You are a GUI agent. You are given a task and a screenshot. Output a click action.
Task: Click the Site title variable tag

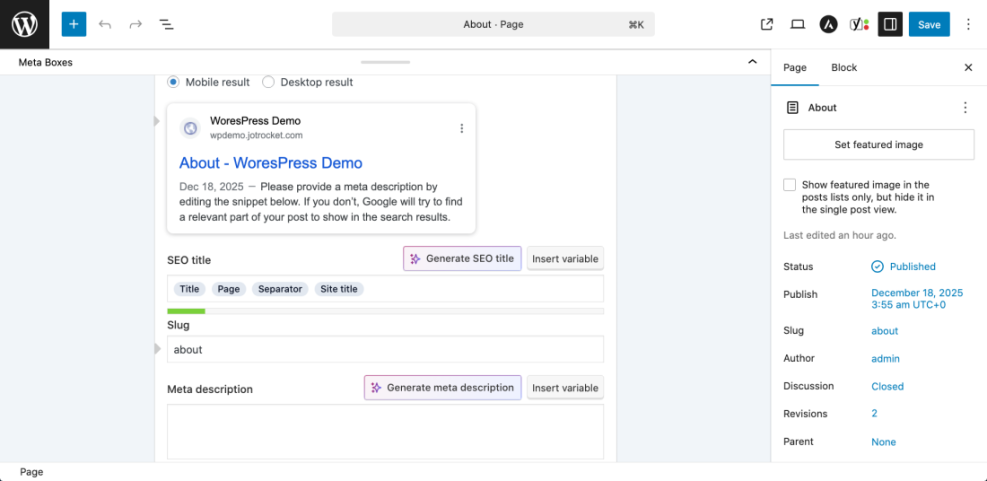(x=339, y=289)
